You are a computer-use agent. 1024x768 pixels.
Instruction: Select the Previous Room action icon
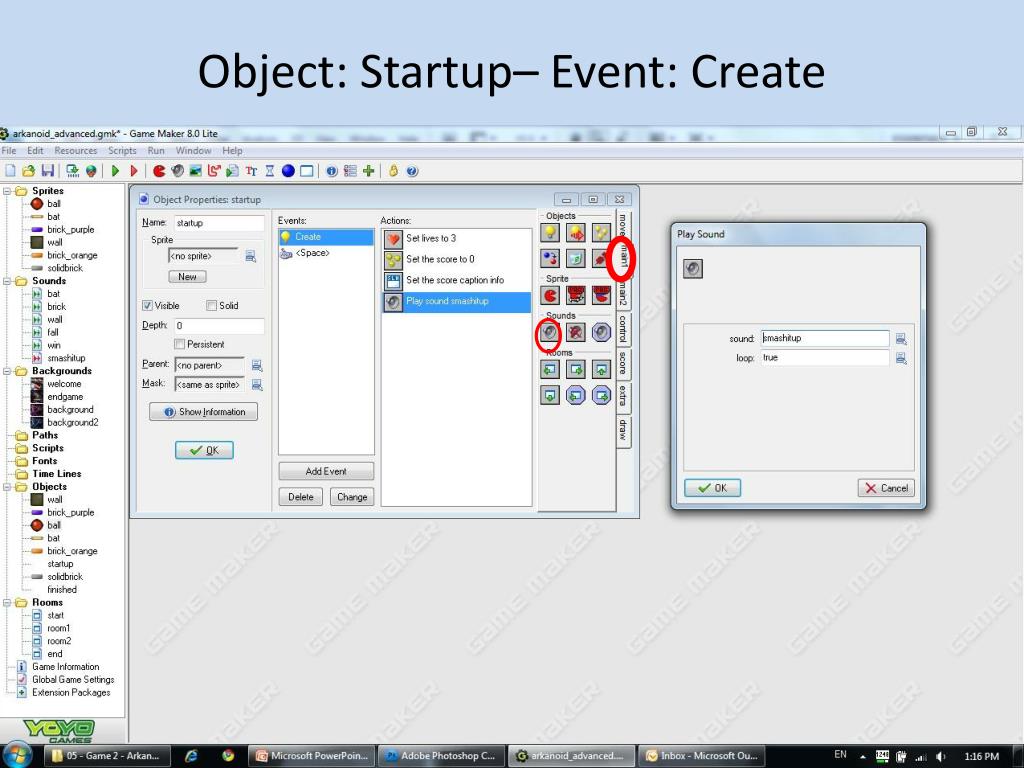click(x=550, y=370)
